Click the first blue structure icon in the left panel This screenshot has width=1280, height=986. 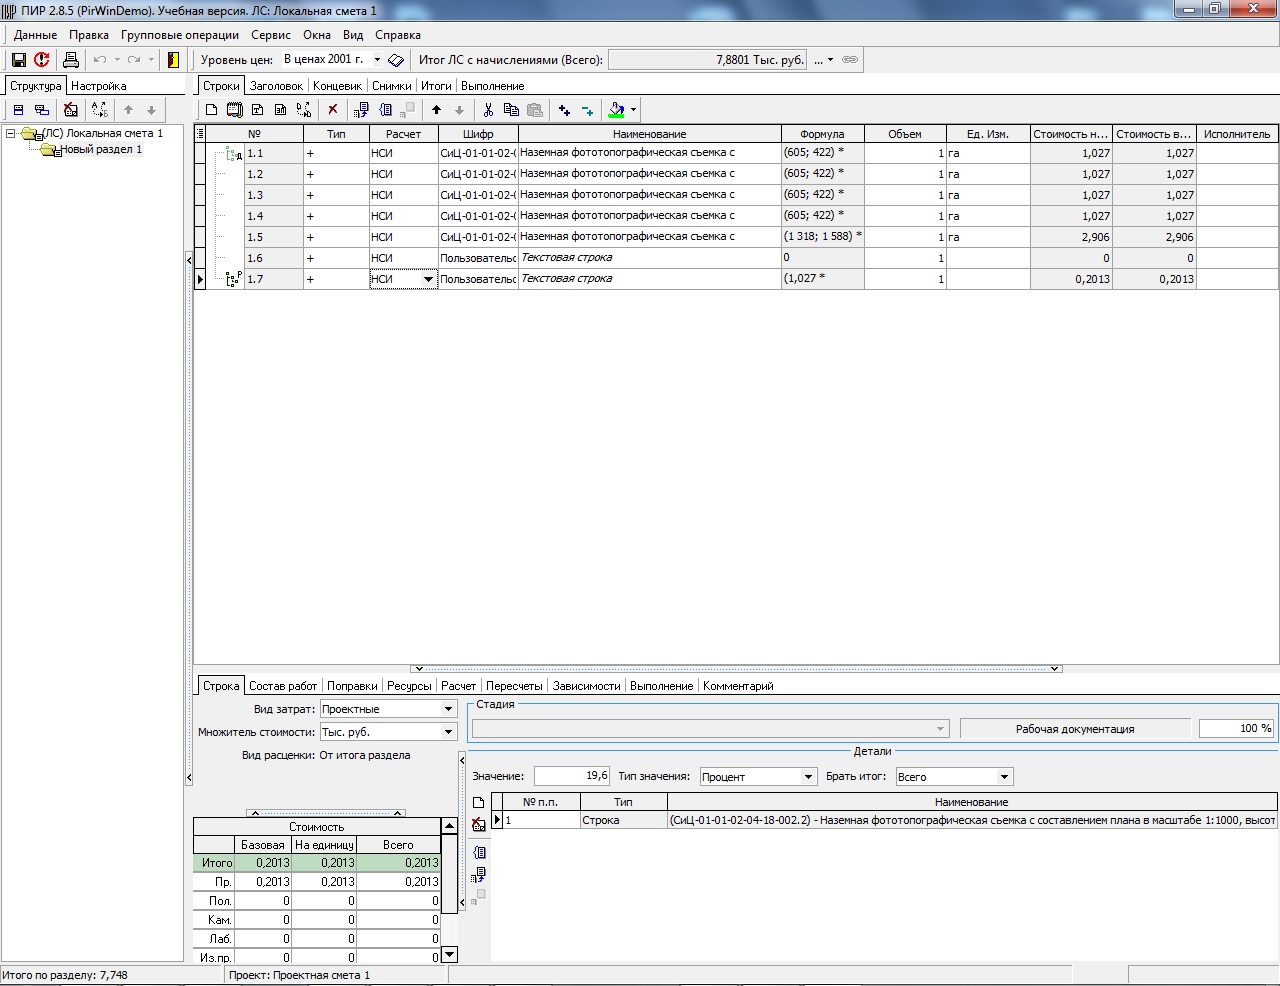pyautogui.click(x=18, y=110)
